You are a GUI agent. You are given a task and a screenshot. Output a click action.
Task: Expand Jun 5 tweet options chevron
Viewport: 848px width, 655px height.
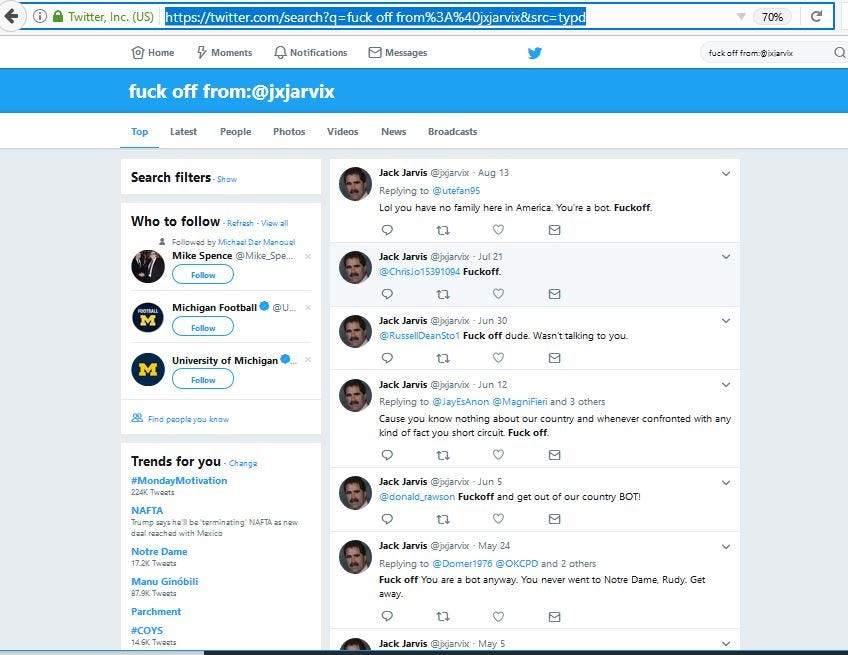[726, 482]
